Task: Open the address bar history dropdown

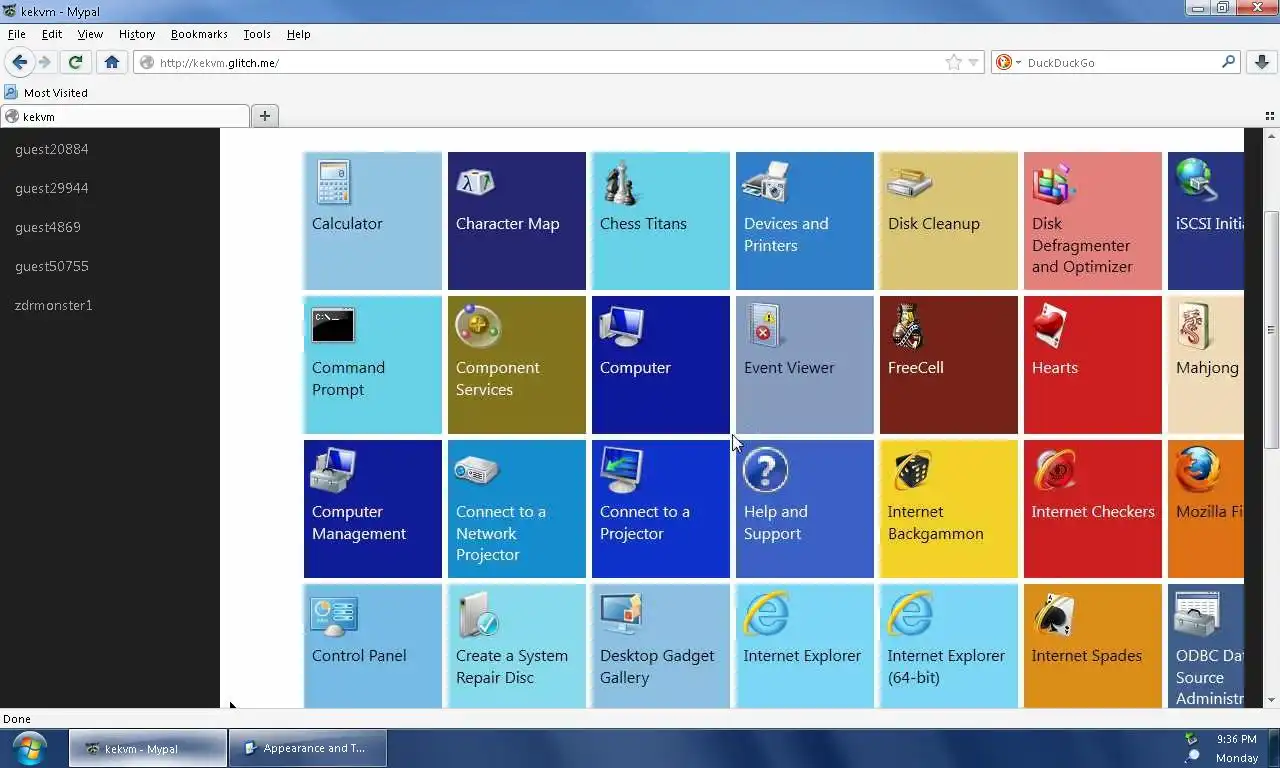Action: coord(973,62)
